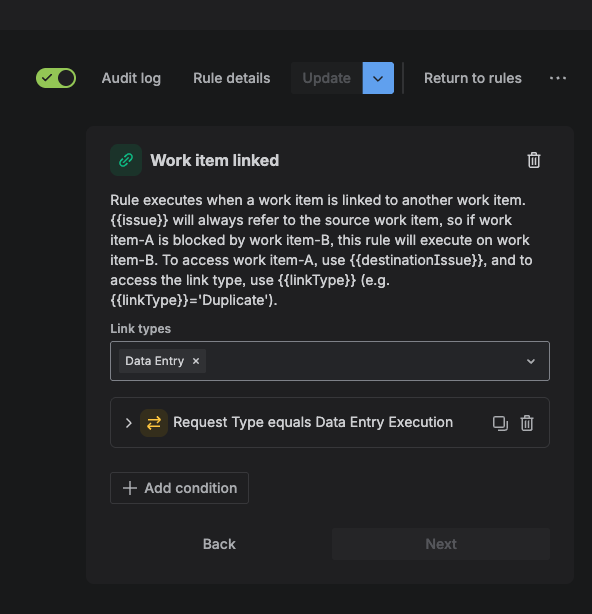592x614 pixels.
Task: Remove the Data Entry link type chip
Action: pos(196,361)
